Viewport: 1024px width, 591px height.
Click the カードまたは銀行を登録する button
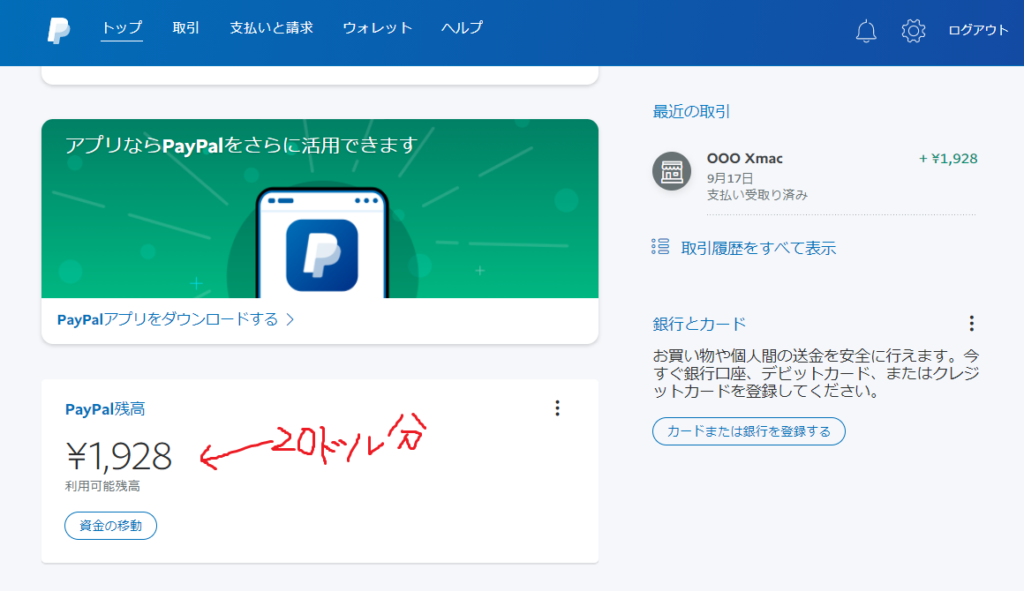click(749, 431)
